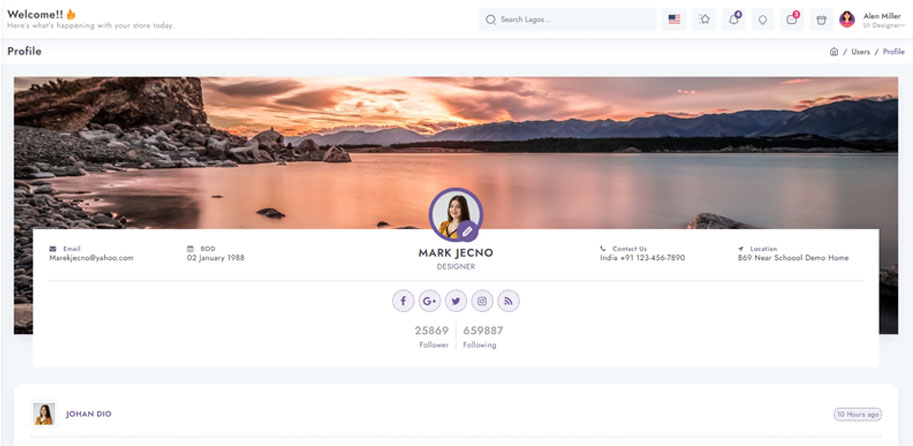Click in the Search Lagos field
This screenshot has height=446, width=913.
[568, 19]
